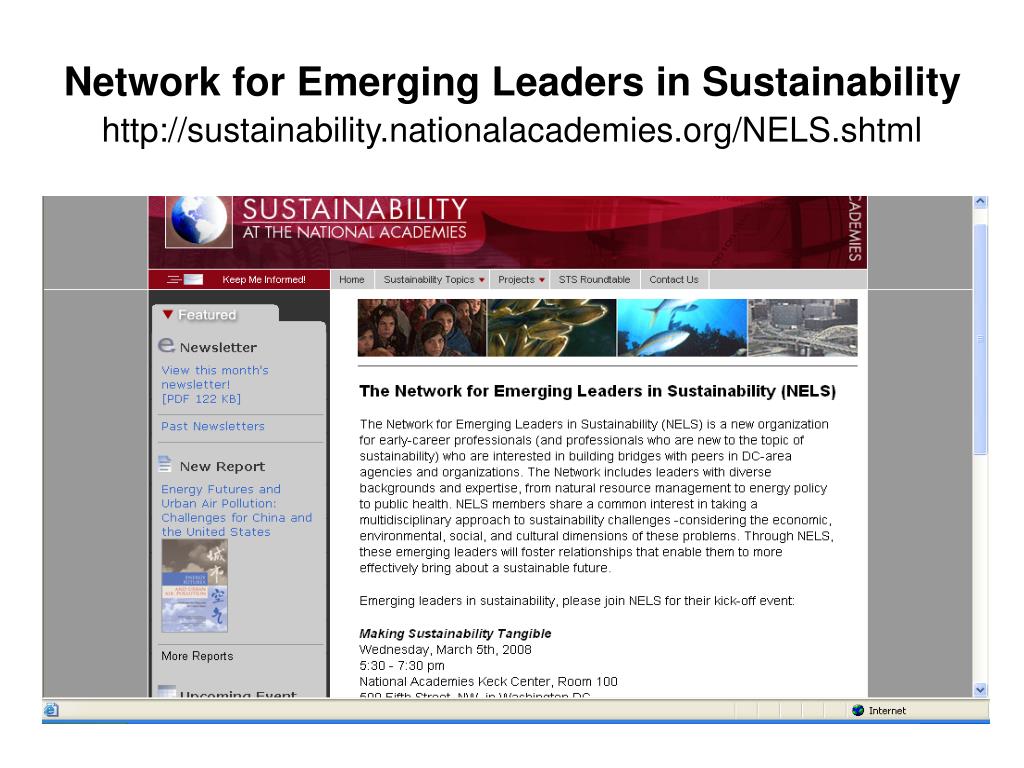
Task: Click the National Academies Keck Center, Room 100 text
Action: point(488,682)
